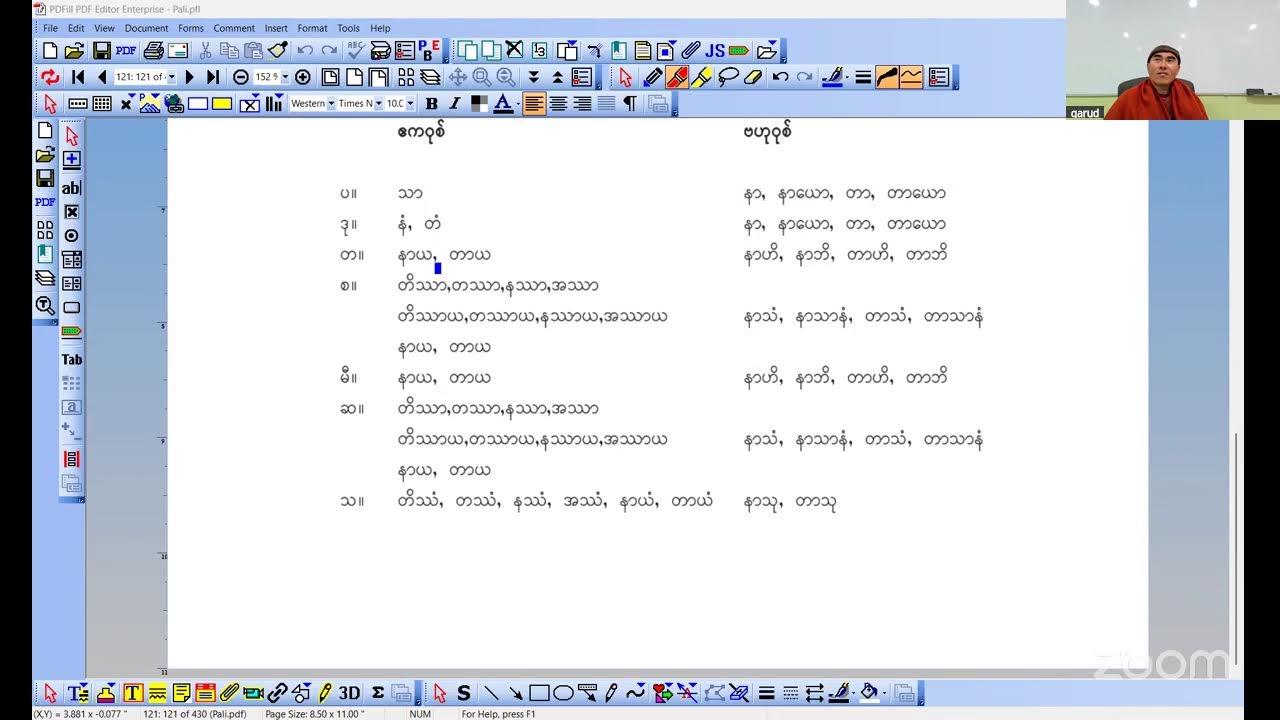Select the Rectangle shape tool in bottom toolbar
This screenshot has height=720, width=1280.
(x=539, y=693)
